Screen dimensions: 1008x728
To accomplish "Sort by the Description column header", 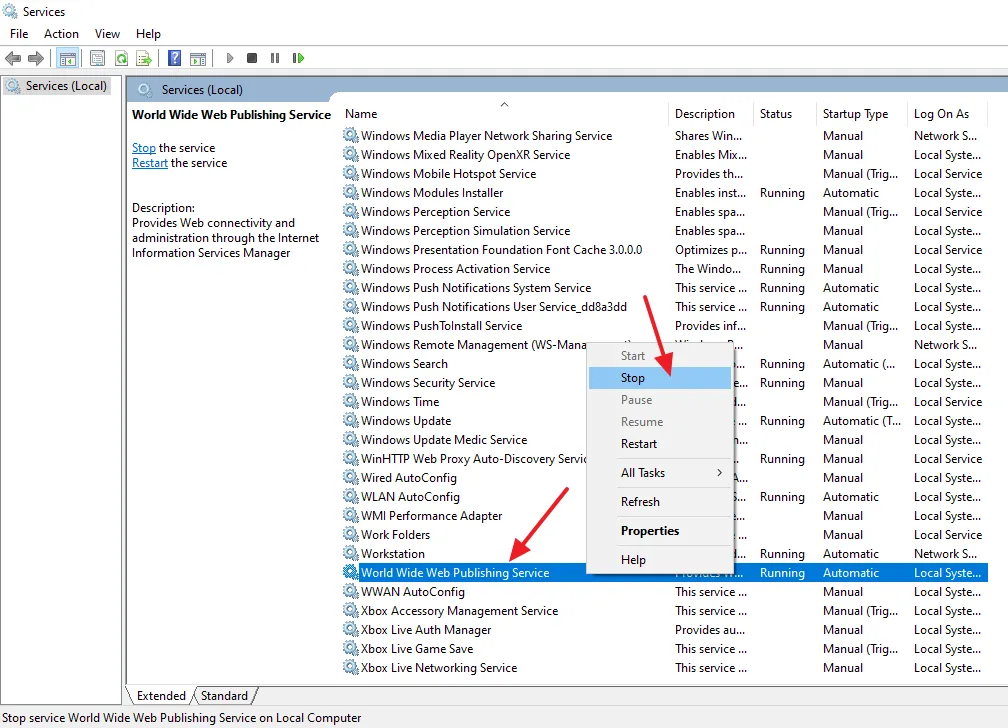I will 710,114.
